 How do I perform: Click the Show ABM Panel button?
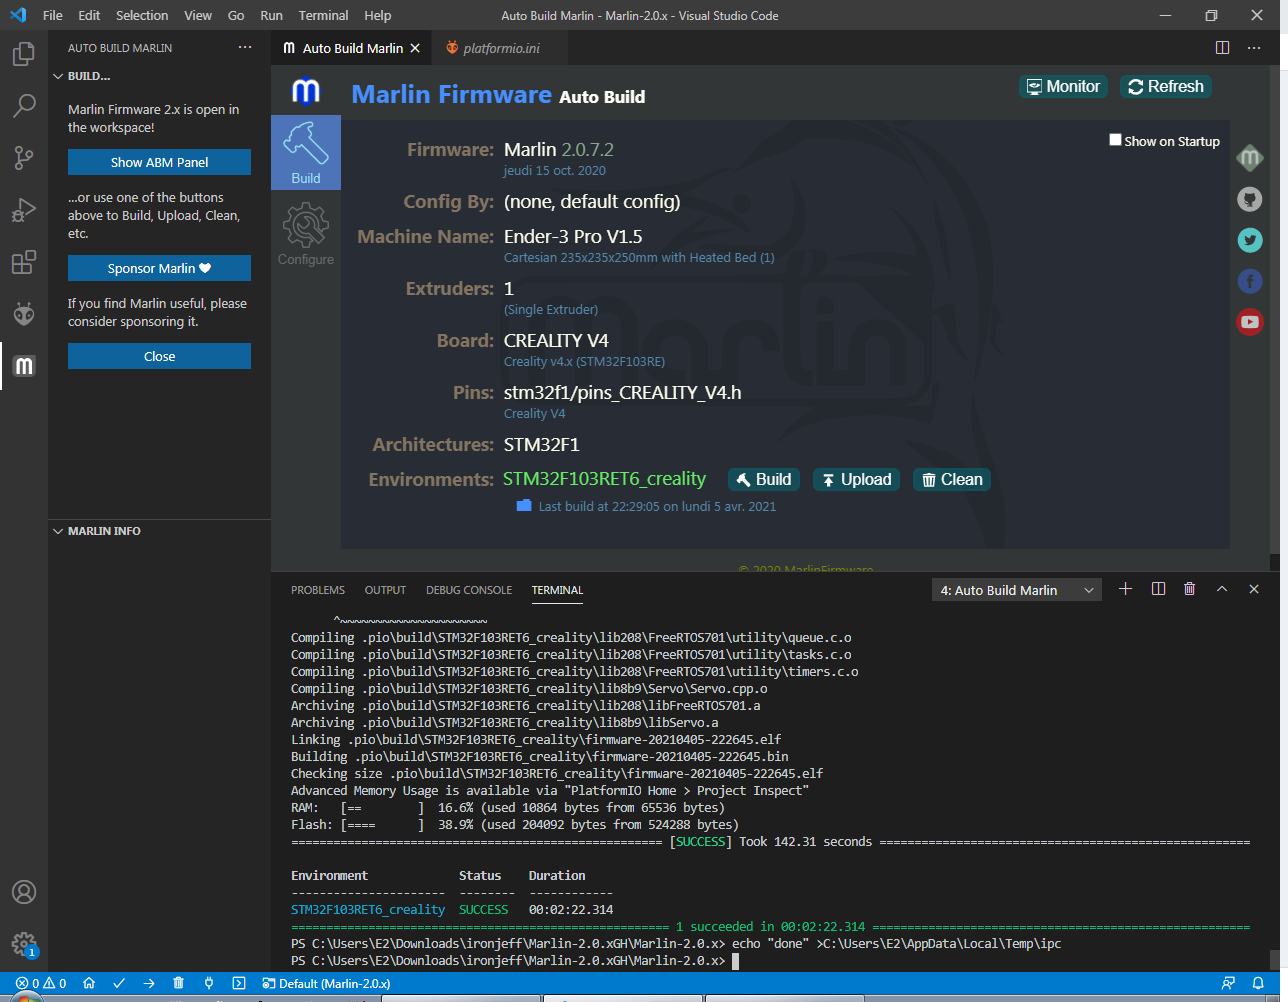click(x=159, y=162)
